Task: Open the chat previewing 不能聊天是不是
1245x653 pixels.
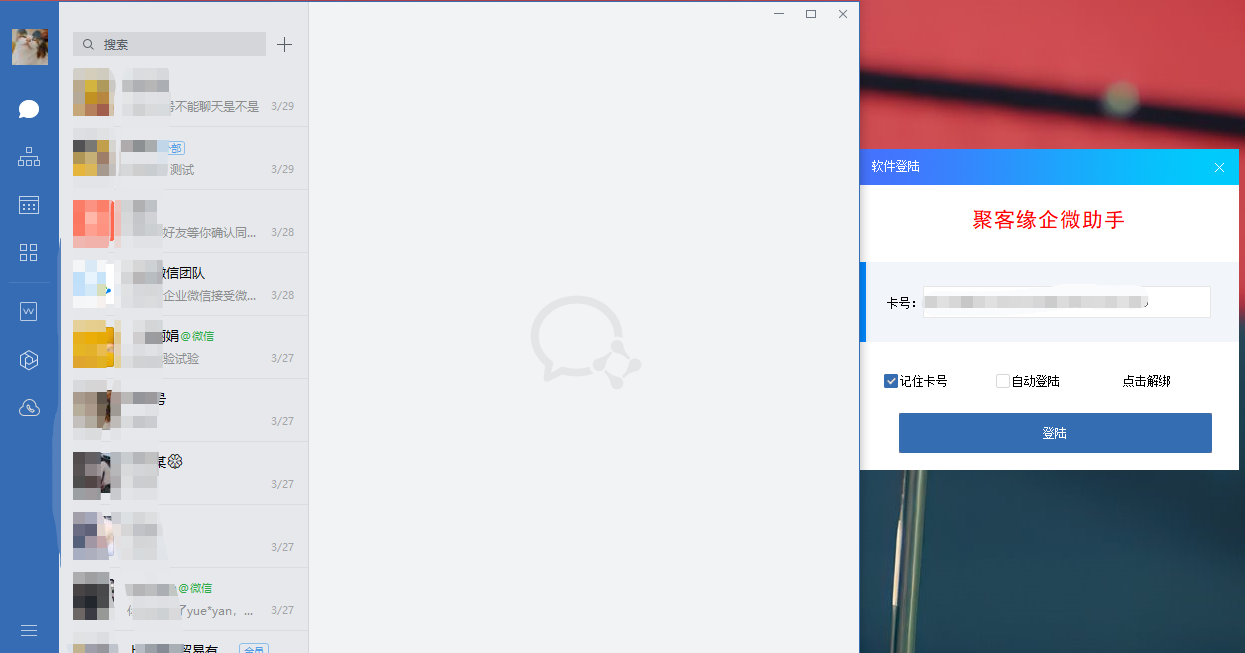Action: 184,95
